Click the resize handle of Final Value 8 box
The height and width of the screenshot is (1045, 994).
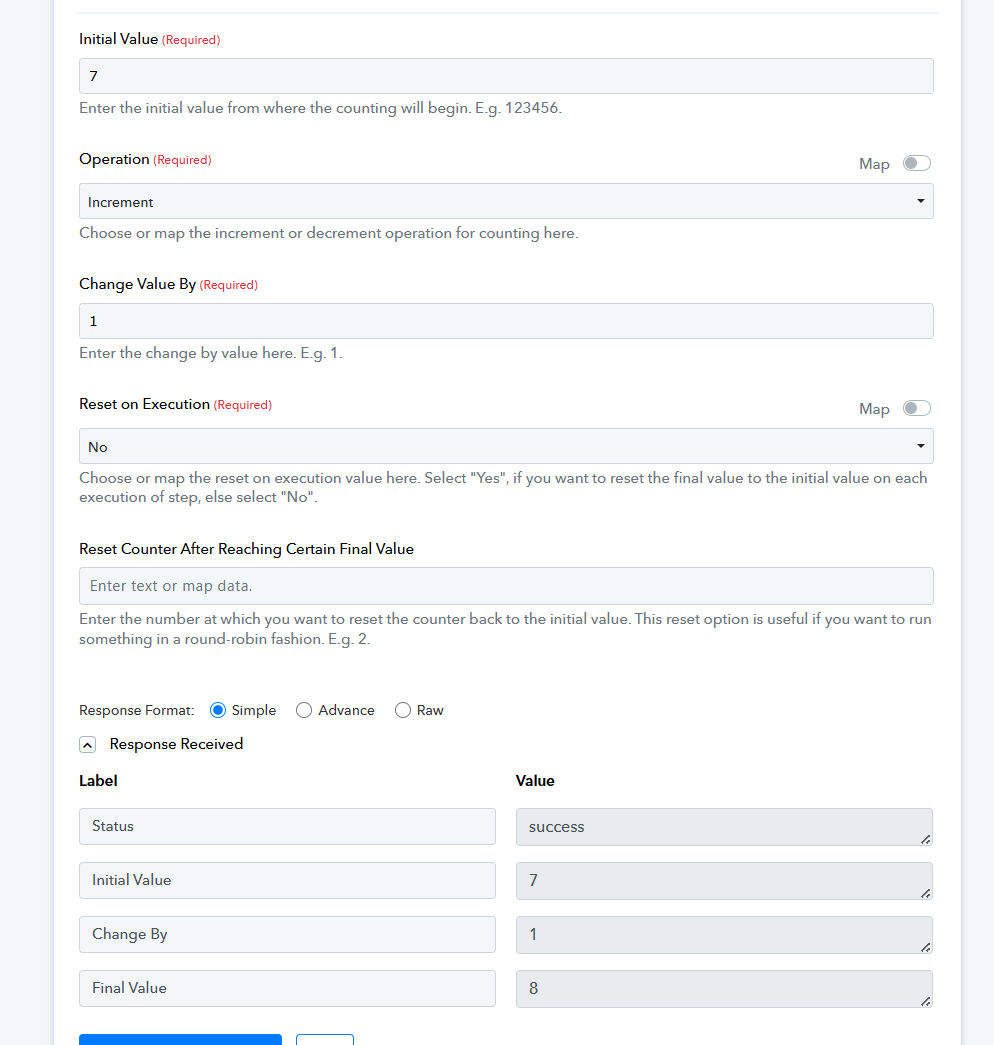pos(925,1001)
